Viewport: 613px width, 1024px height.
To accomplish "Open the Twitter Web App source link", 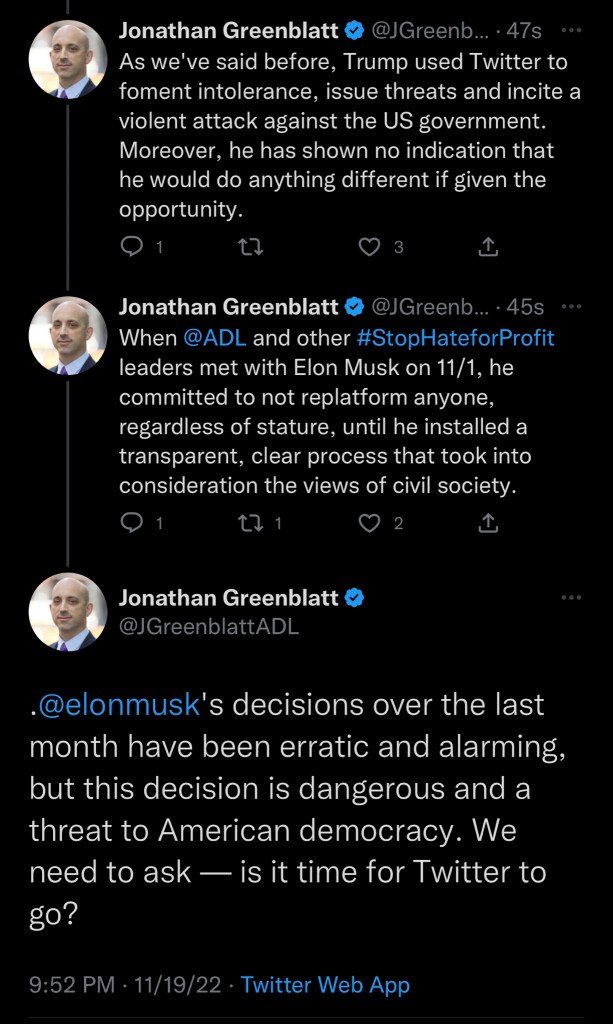I will click(x=325, y=985).
